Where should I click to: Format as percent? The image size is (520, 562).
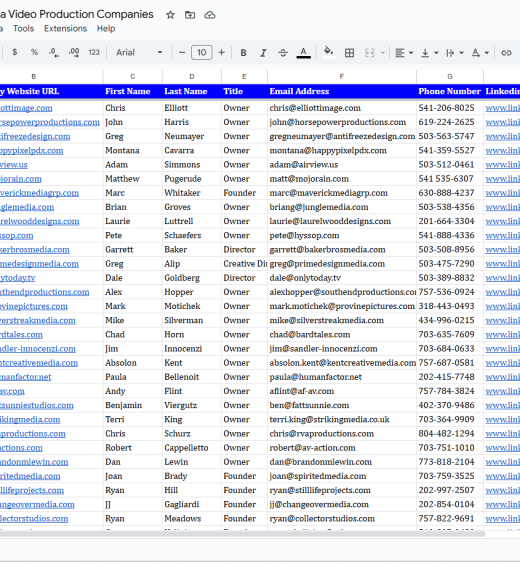(x=34, y=52)
